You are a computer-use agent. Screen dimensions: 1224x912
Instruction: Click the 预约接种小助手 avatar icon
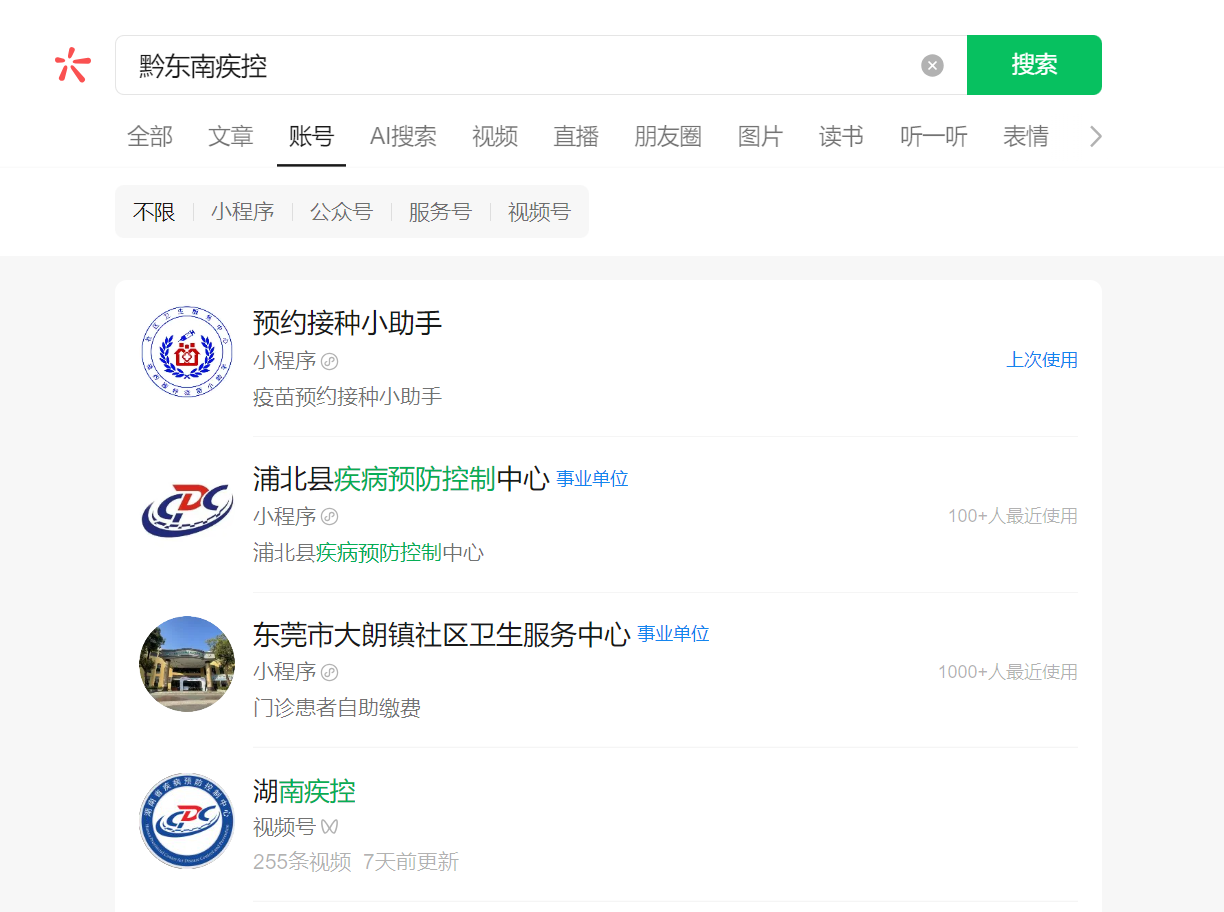point(187,352)
